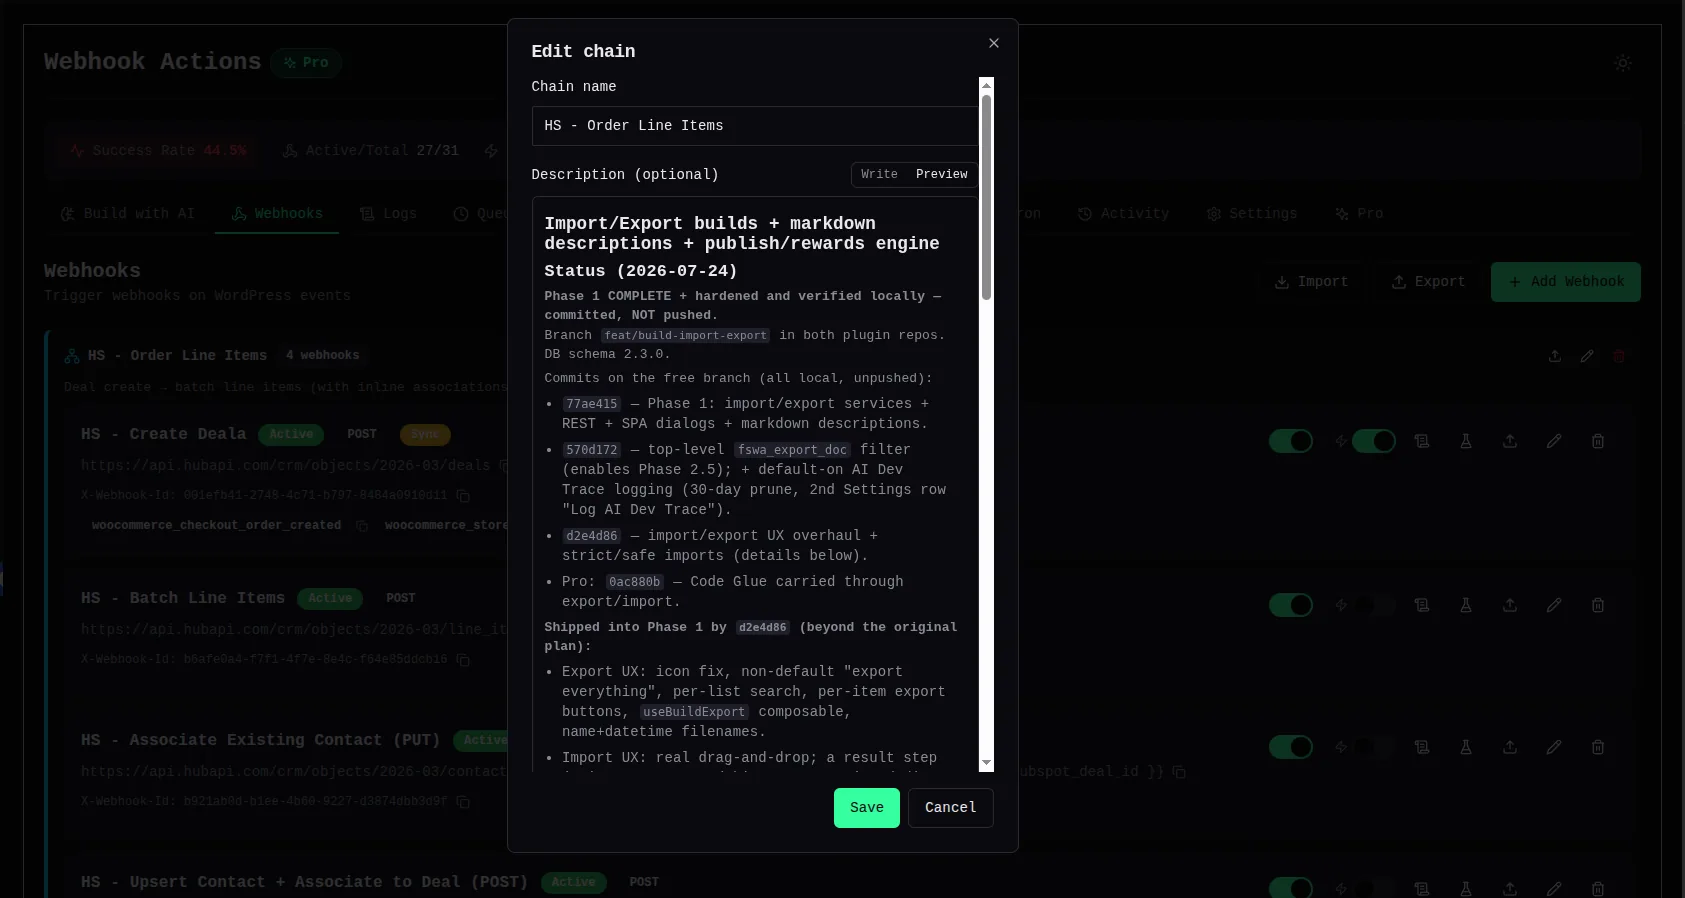Export the Batch Line Items webhook
Screen dimensions: 1685x898
coord(1510,605)
